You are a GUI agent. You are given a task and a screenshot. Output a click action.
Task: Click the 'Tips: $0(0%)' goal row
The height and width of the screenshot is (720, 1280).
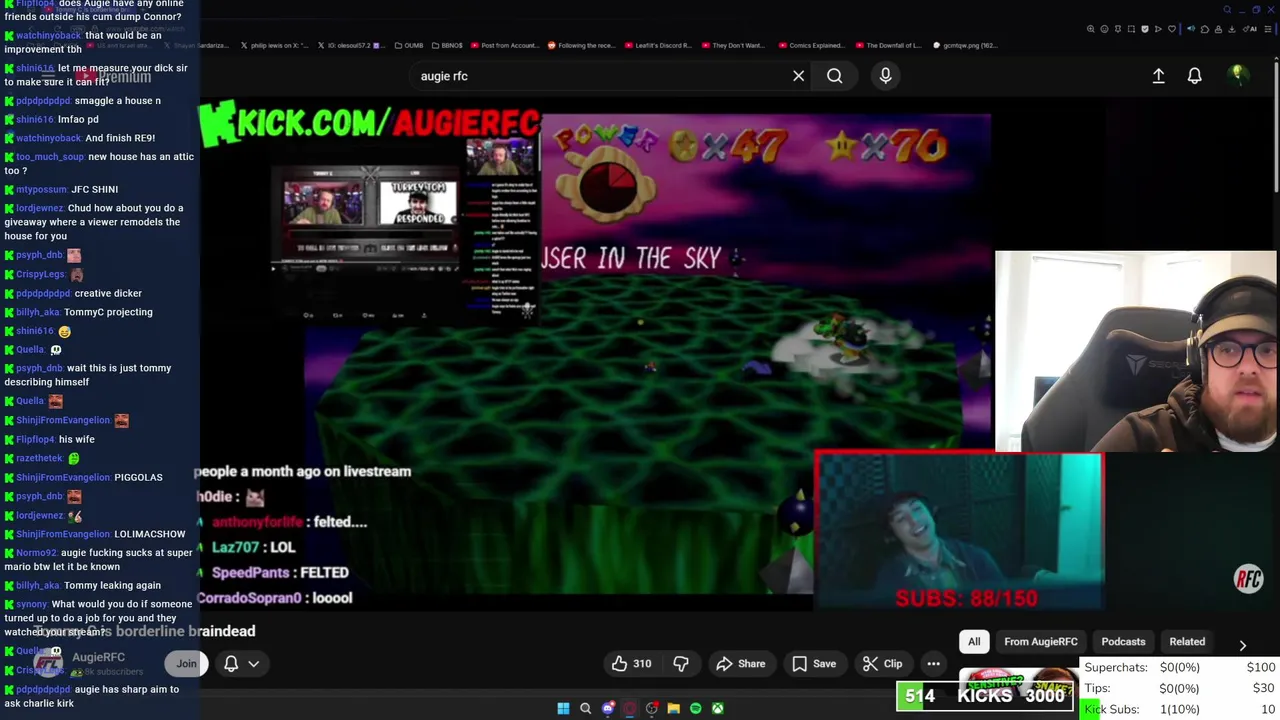pos(1180,688)
